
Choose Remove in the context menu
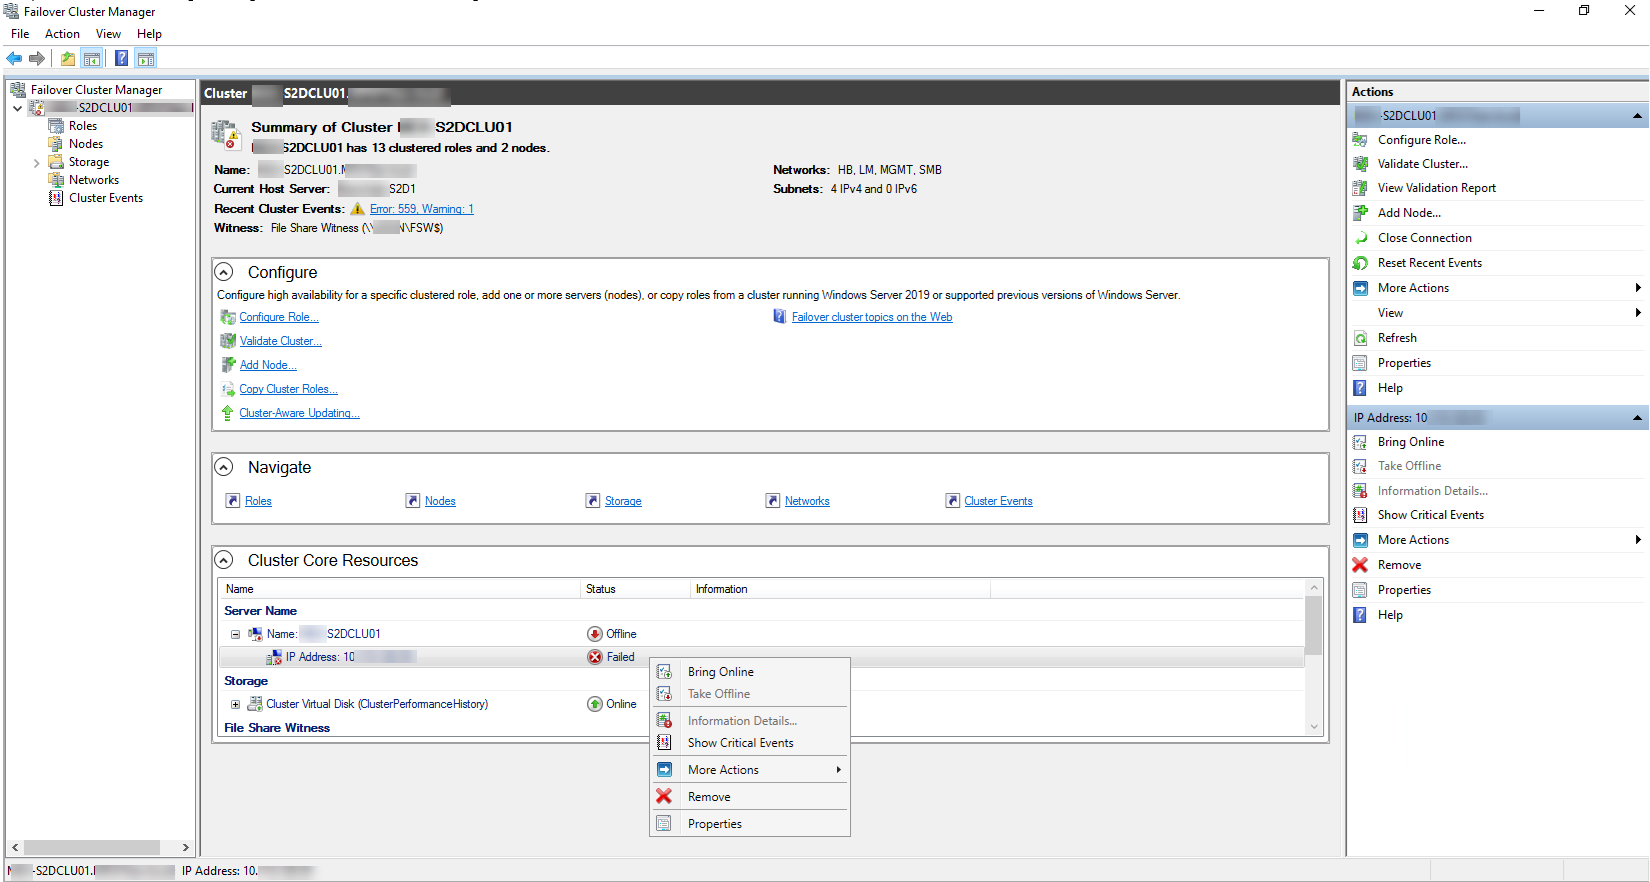750,797
